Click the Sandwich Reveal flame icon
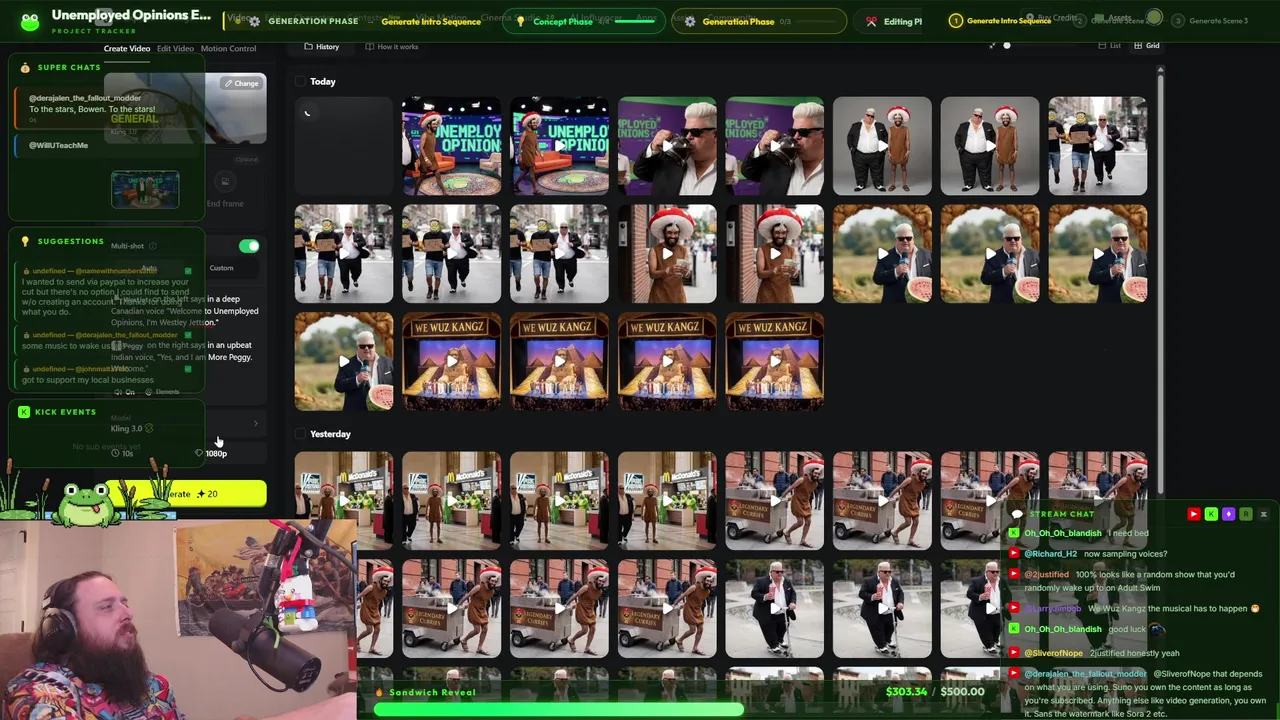This screenshot has width=1280, height=720. (379, 692)
